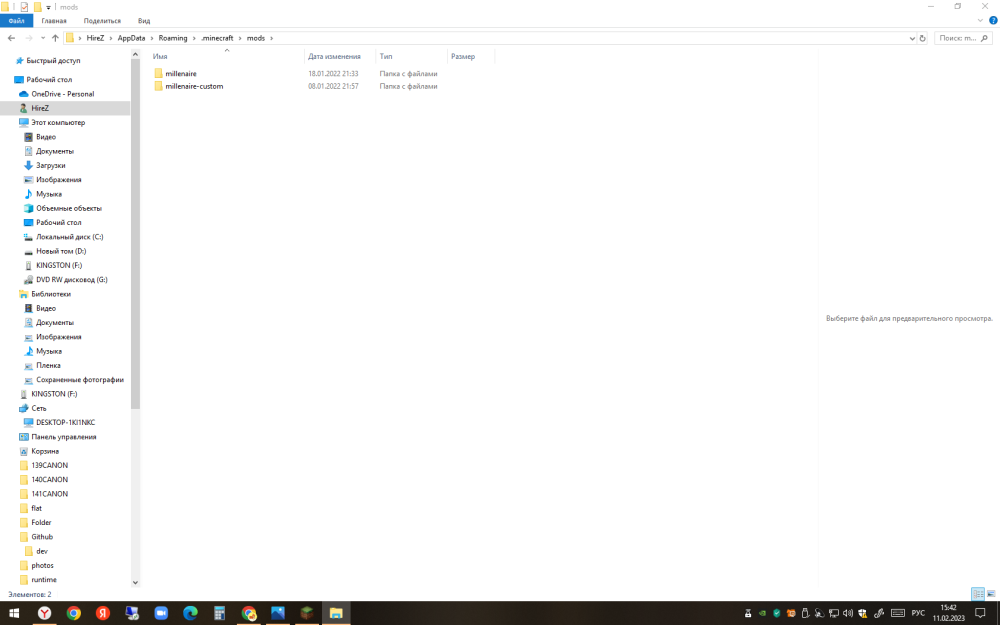The image size is (1000, 625).
Task: Open DVD RW дисковод (G:) in the sidebar
Action: click(71, 279)
